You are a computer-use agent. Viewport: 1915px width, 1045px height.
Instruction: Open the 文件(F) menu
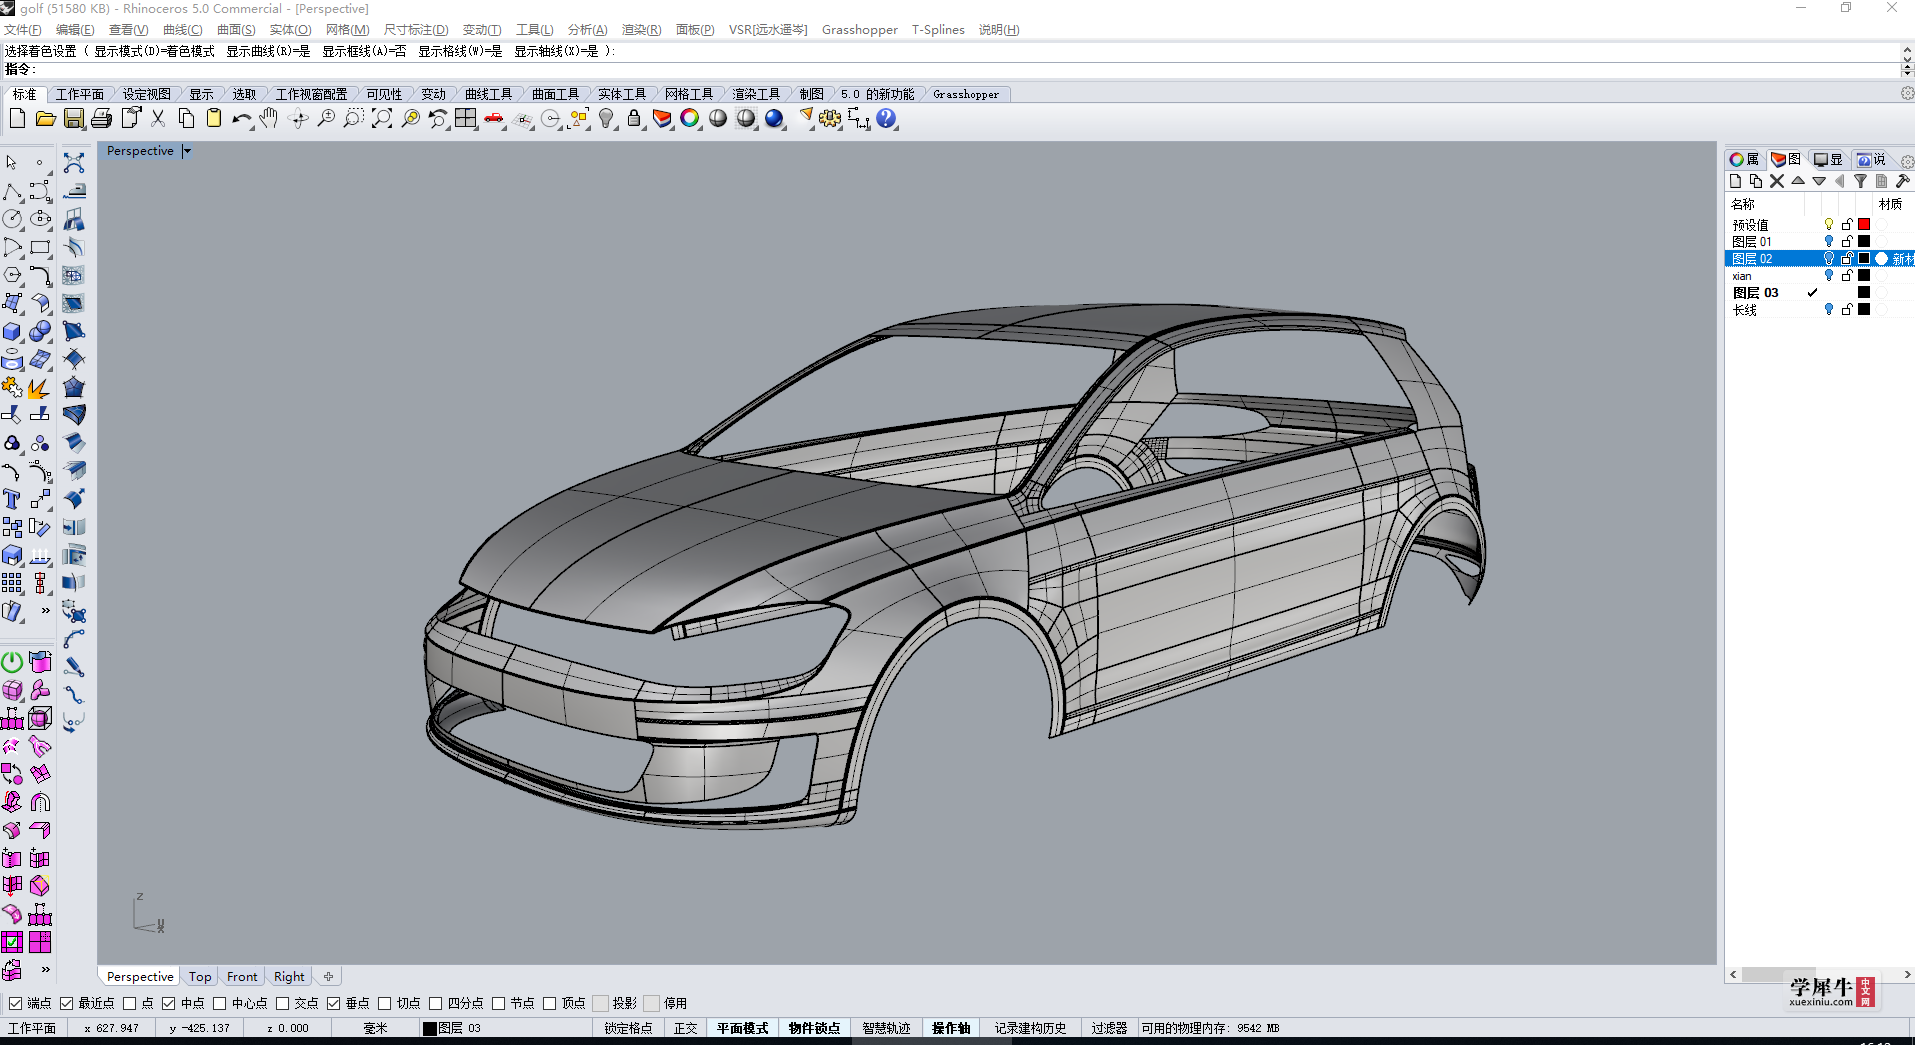click(23, 30)
